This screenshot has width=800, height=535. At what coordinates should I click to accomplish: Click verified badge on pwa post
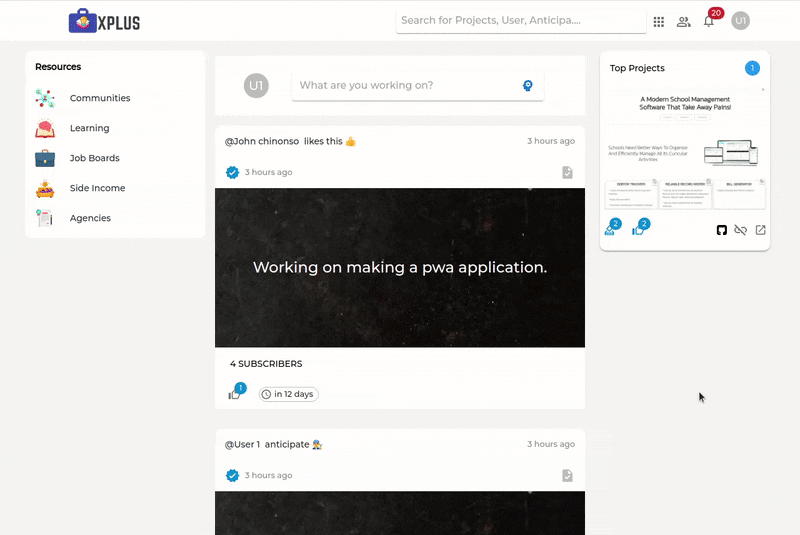(232, 172)
